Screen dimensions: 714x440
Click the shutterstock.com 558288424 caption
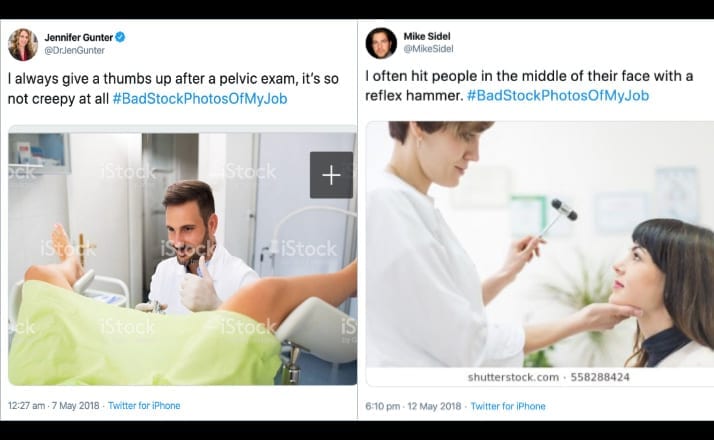click(x=549, y=377)
